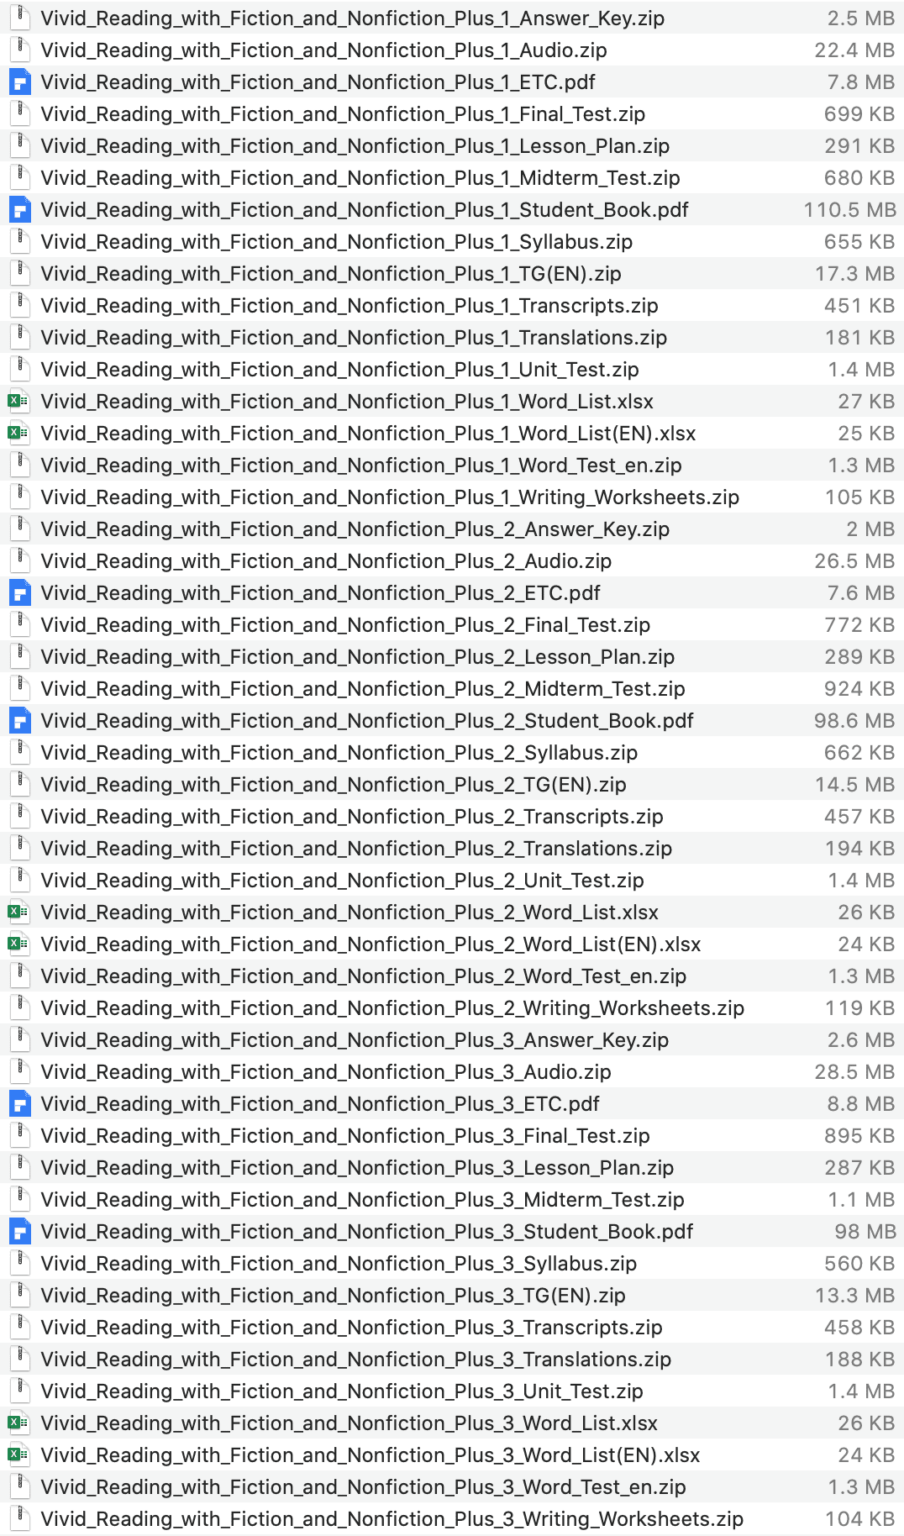Click the Excel icon for Plus_3_Word_List(EN).xlsx
Viewport: 904px width, 1536px height.
click(x=18, y=1455)
